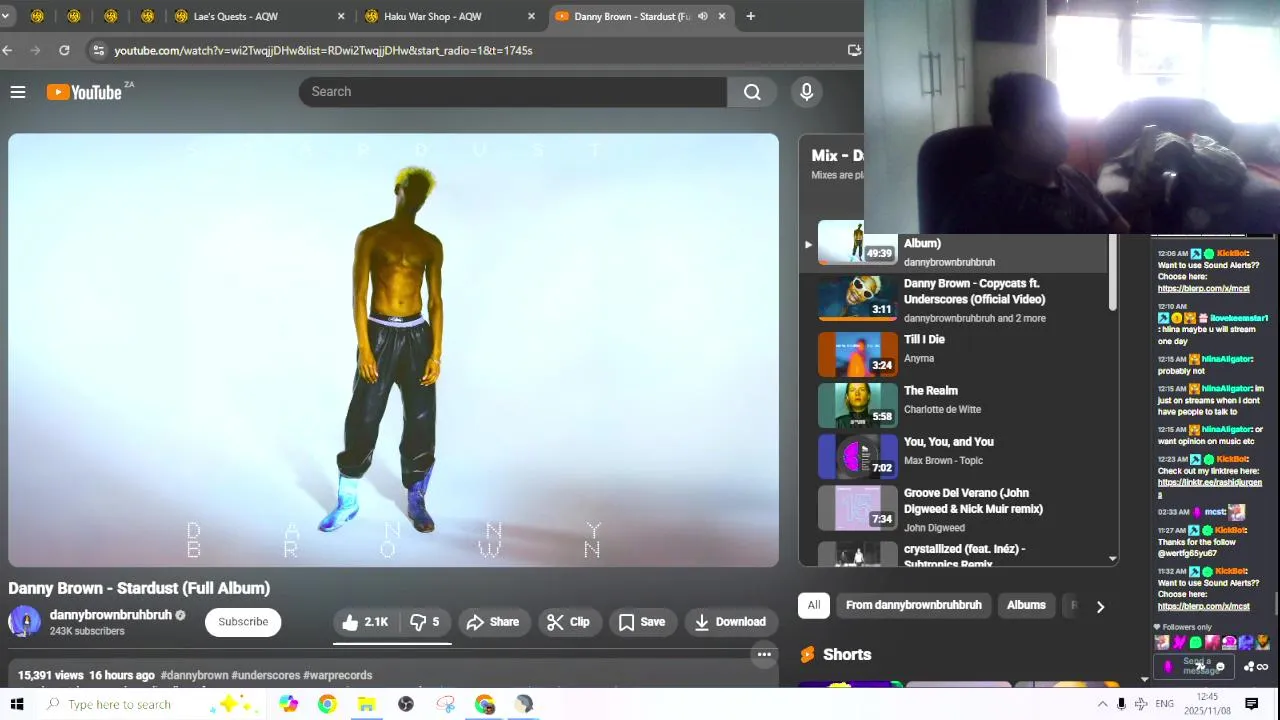Open the ENG language indicator
This screenshot has width=1280, height=720.
pos(1164,704)
